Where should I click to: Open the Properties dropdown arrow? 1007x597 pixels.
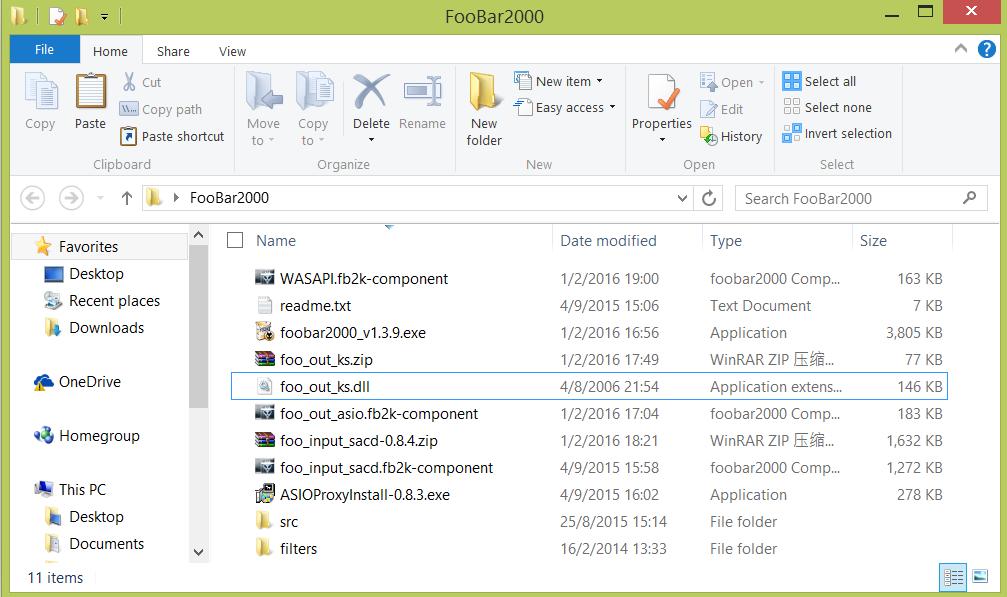click(661, 139)
